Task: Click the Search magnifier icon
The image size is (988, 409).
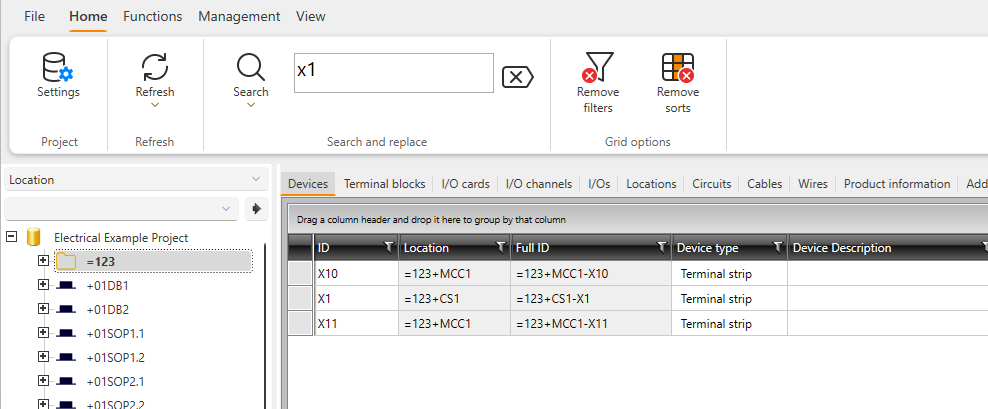Action: pyautogui.click(x=250, y=68)
